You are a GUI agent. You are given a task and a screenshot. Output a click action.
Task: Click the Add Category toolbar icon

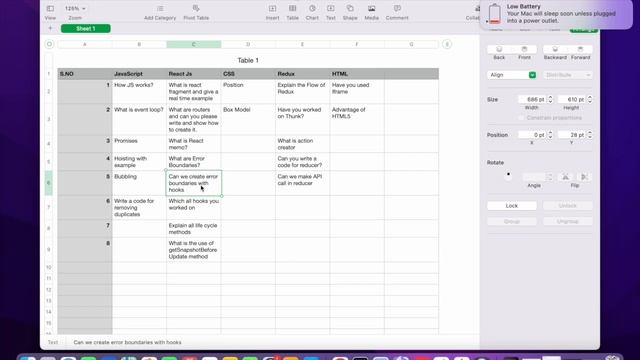[x=160, y=9]
